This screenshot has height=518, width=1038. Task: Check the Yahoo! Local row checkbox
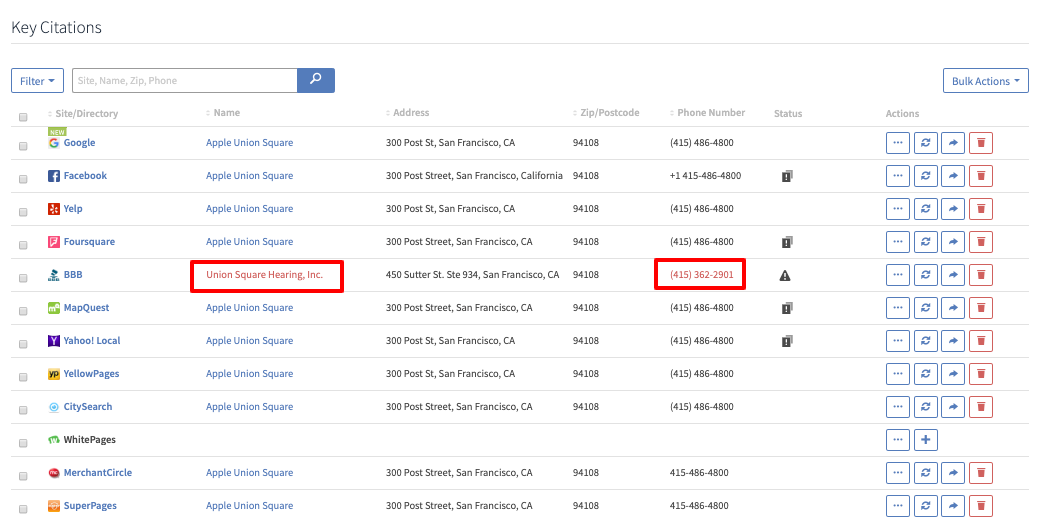[x=23, y=344]
